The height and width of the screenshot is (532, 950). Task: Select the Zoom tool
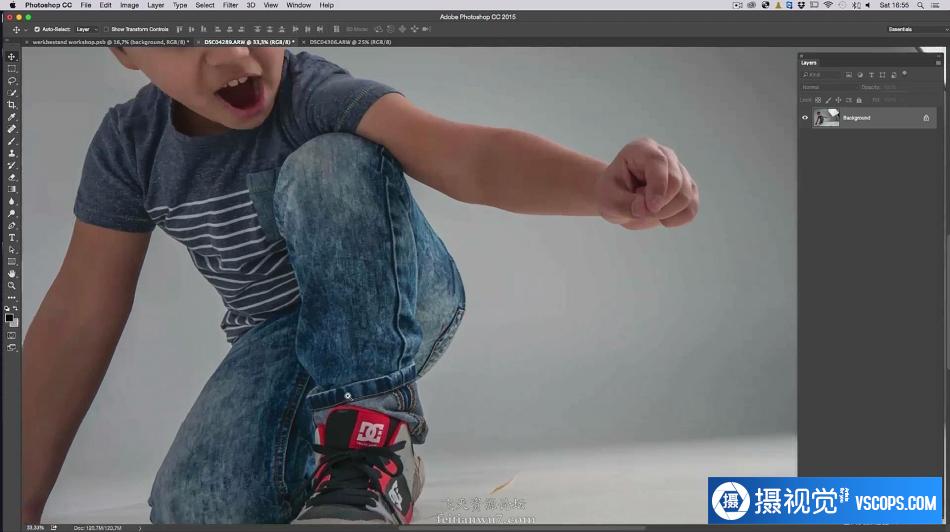12,286
